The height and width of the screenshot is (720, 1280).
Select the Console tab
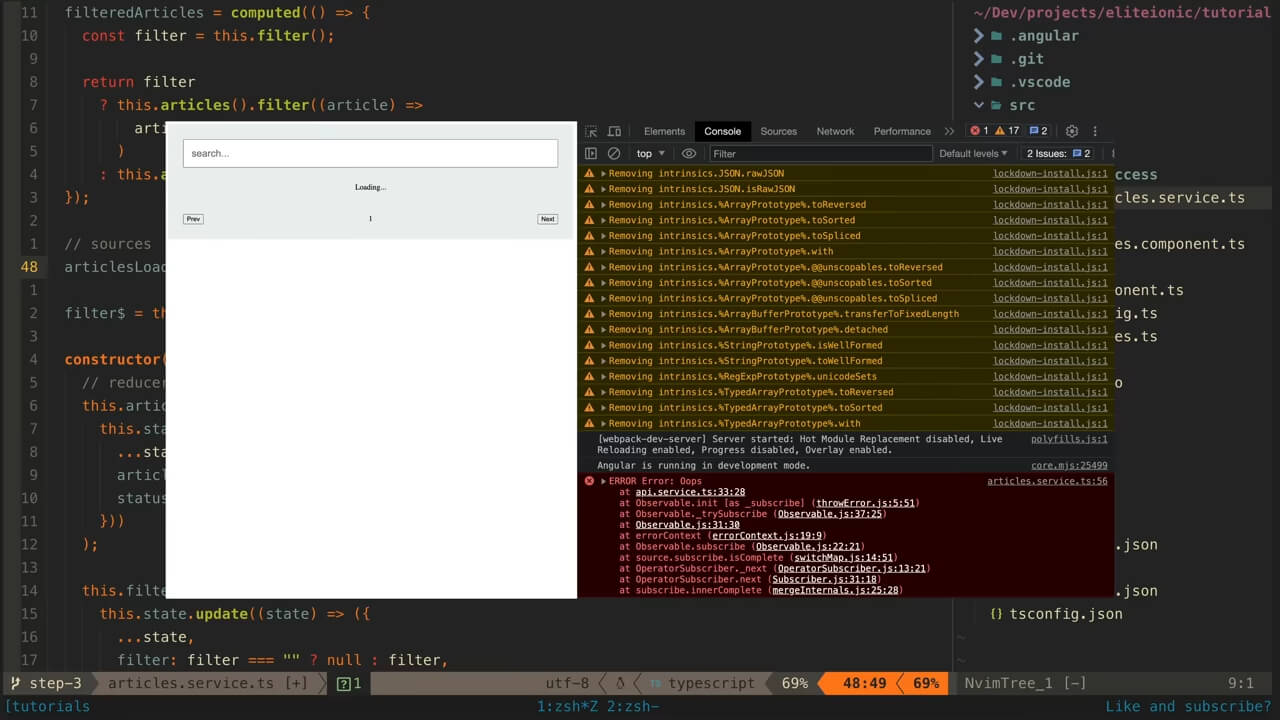click(722, 131)
